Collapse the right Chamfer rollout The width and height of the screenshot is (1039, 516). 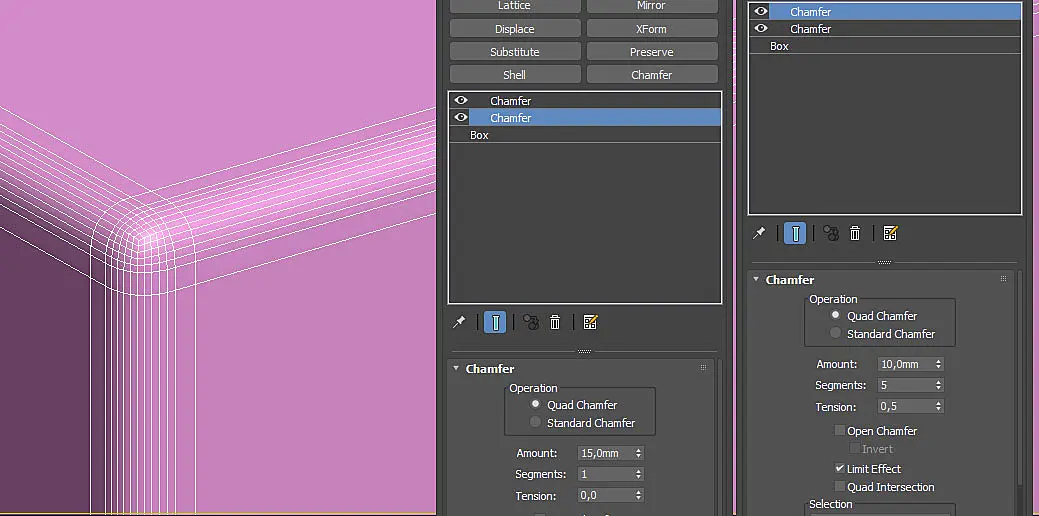click(x=756, y=280)
